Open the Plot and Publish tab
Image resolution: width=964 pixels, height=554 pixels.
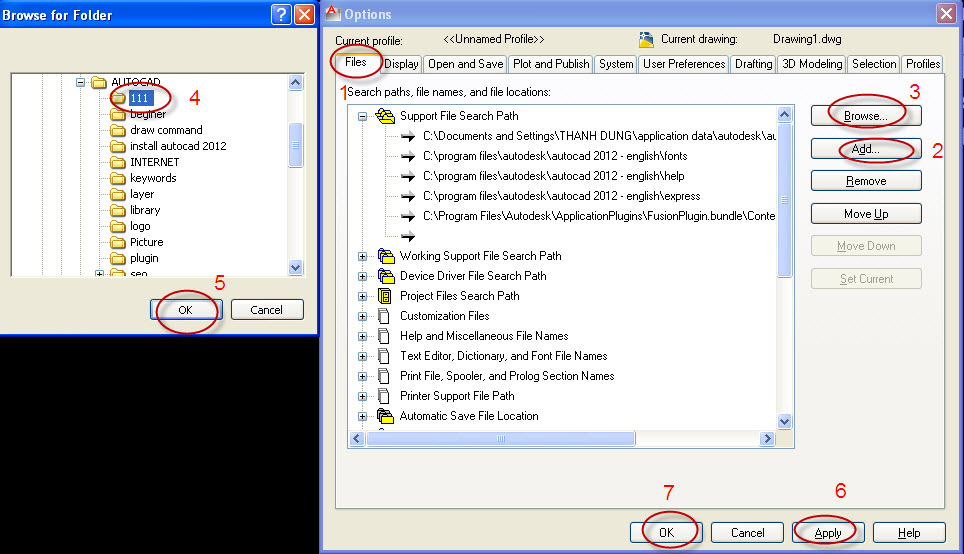[x=551, y=64]
